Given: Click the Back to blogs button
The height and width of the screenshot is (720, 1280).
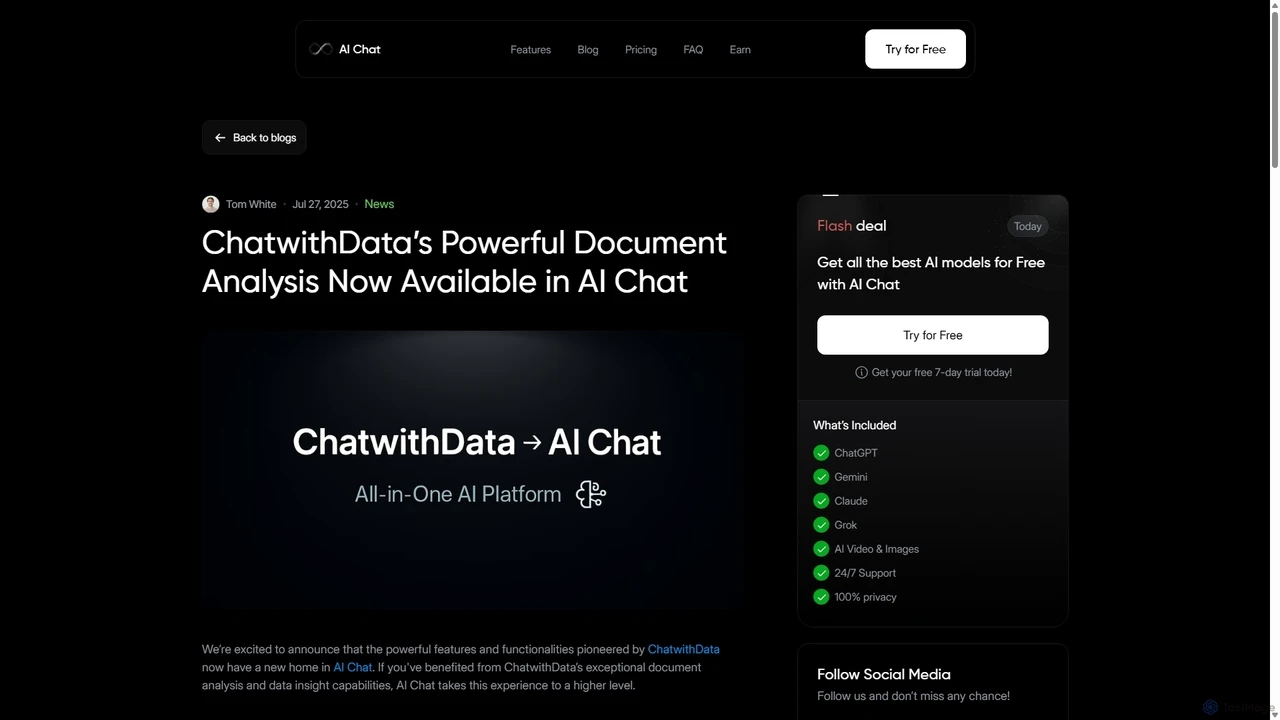Looking at the screenshot, I should coord(254,138).
